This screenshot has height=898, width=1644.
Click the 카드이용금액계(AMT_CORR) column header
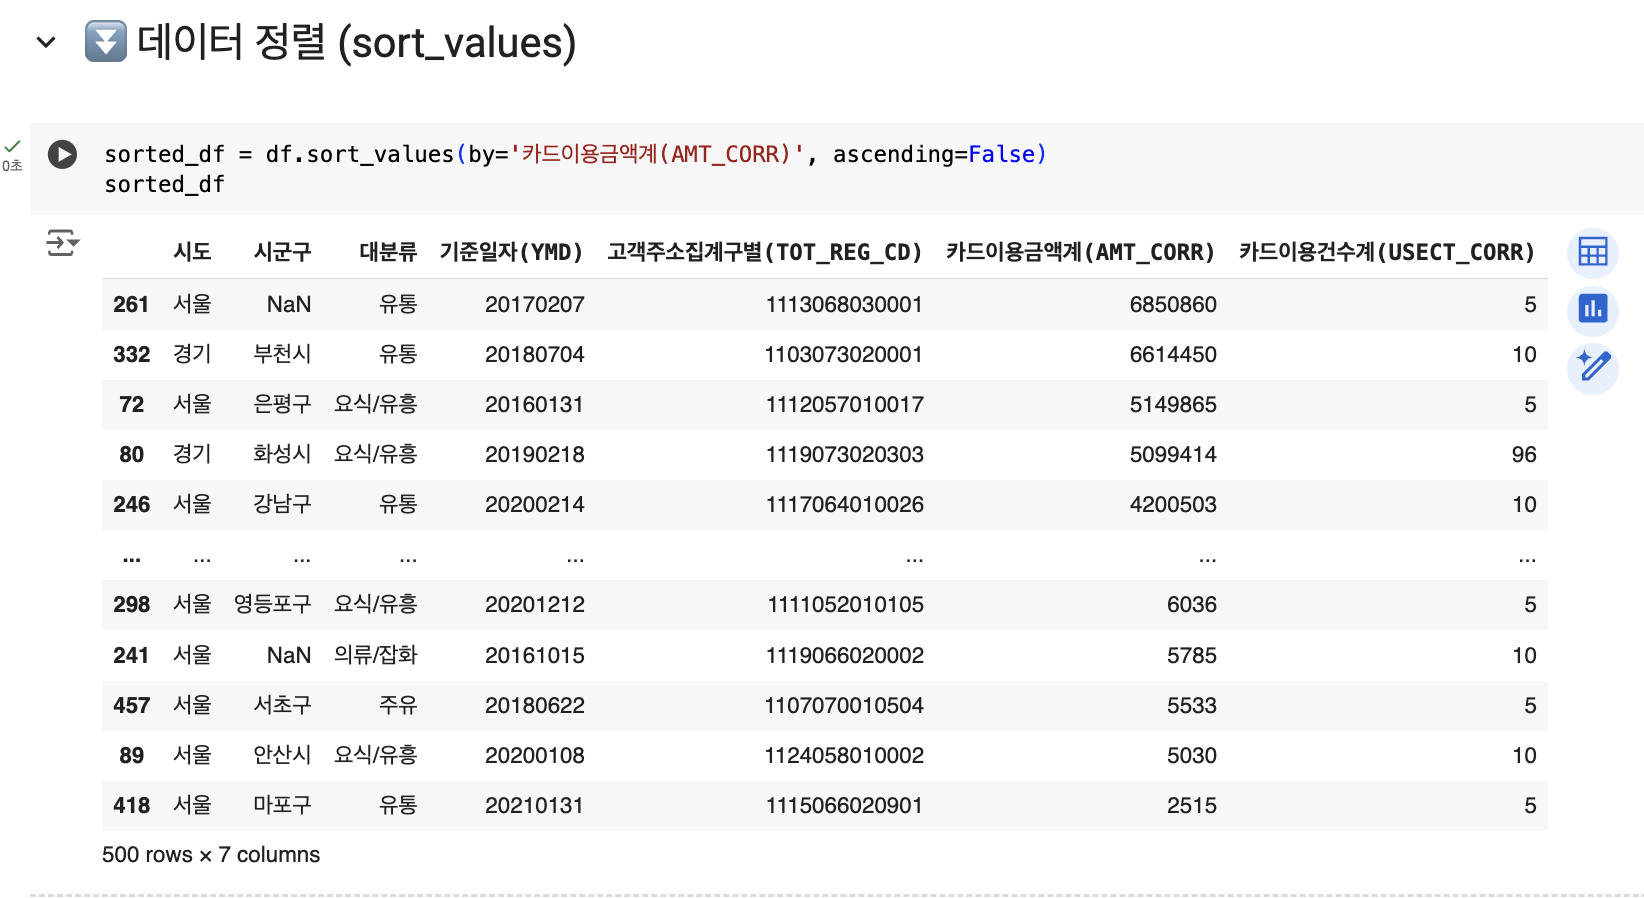coord(1081,252)
